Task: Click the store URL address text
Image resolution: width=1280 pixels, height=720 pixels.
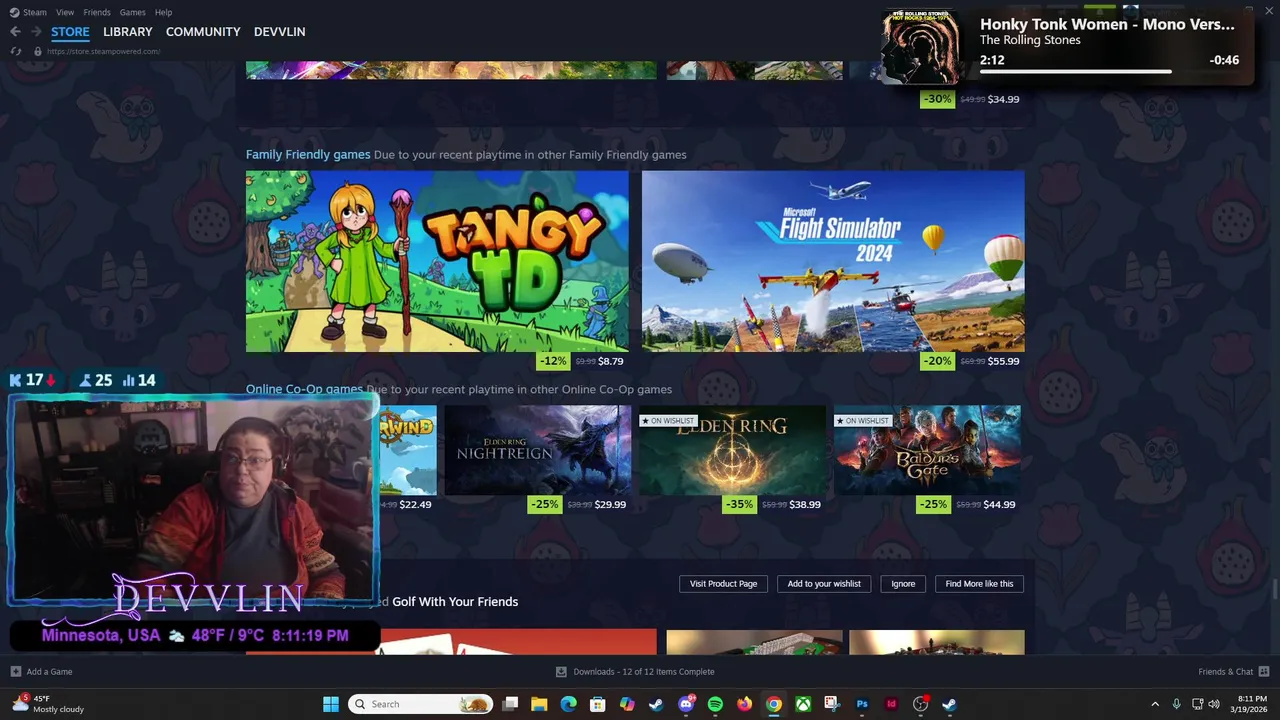Action: click(104, 51)
